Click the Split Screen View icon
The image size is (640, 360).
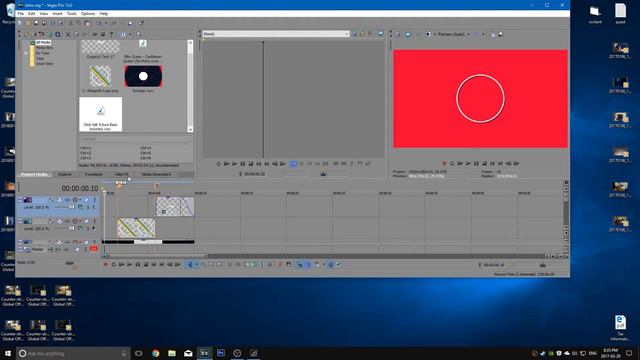coord(428,35)
